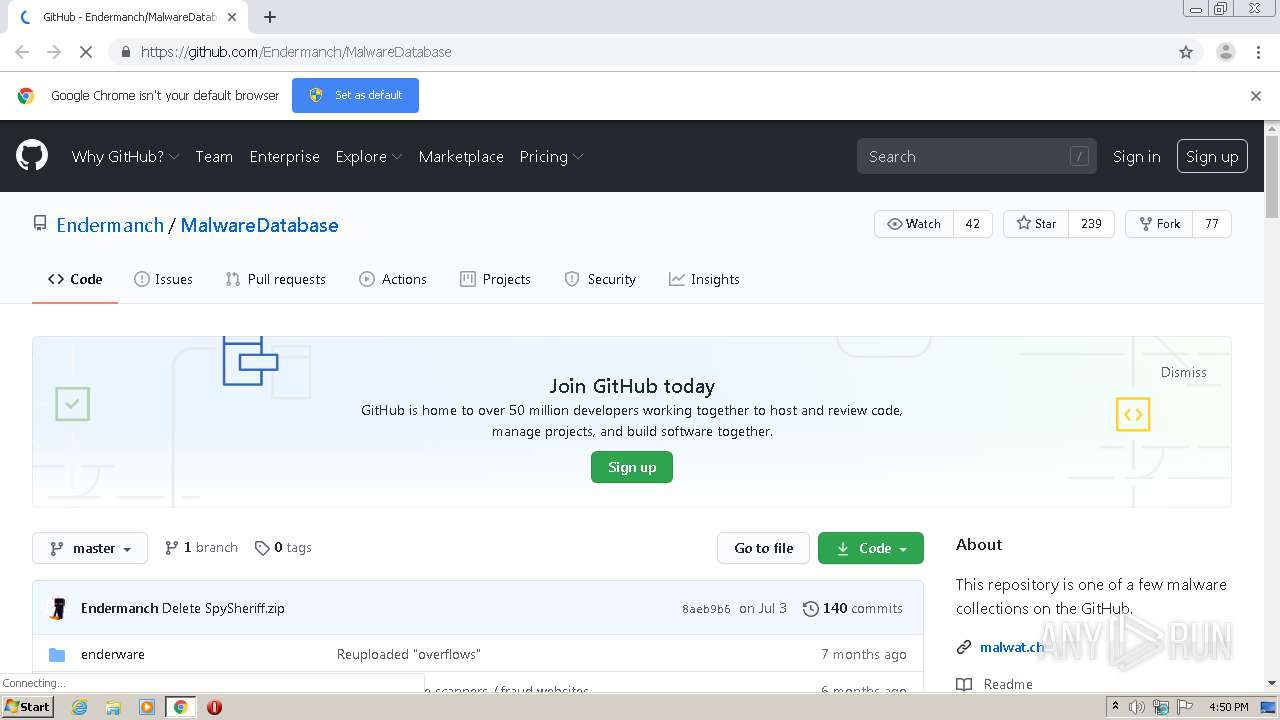The image size is (1280, 720).
Task: View the 140 commits history
Action: coord(853,608)
